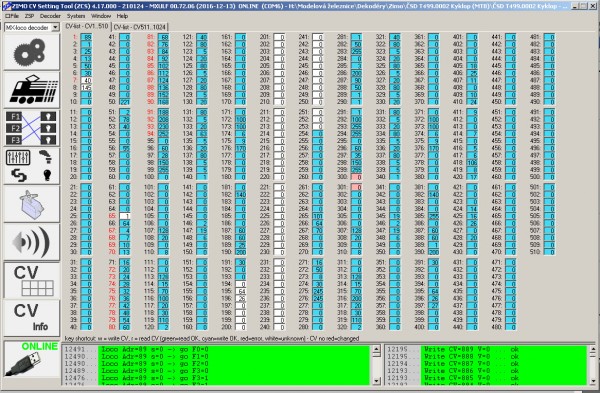
Task: Click the ONLINE USB connection icon
Action: [x=32, y=359]
